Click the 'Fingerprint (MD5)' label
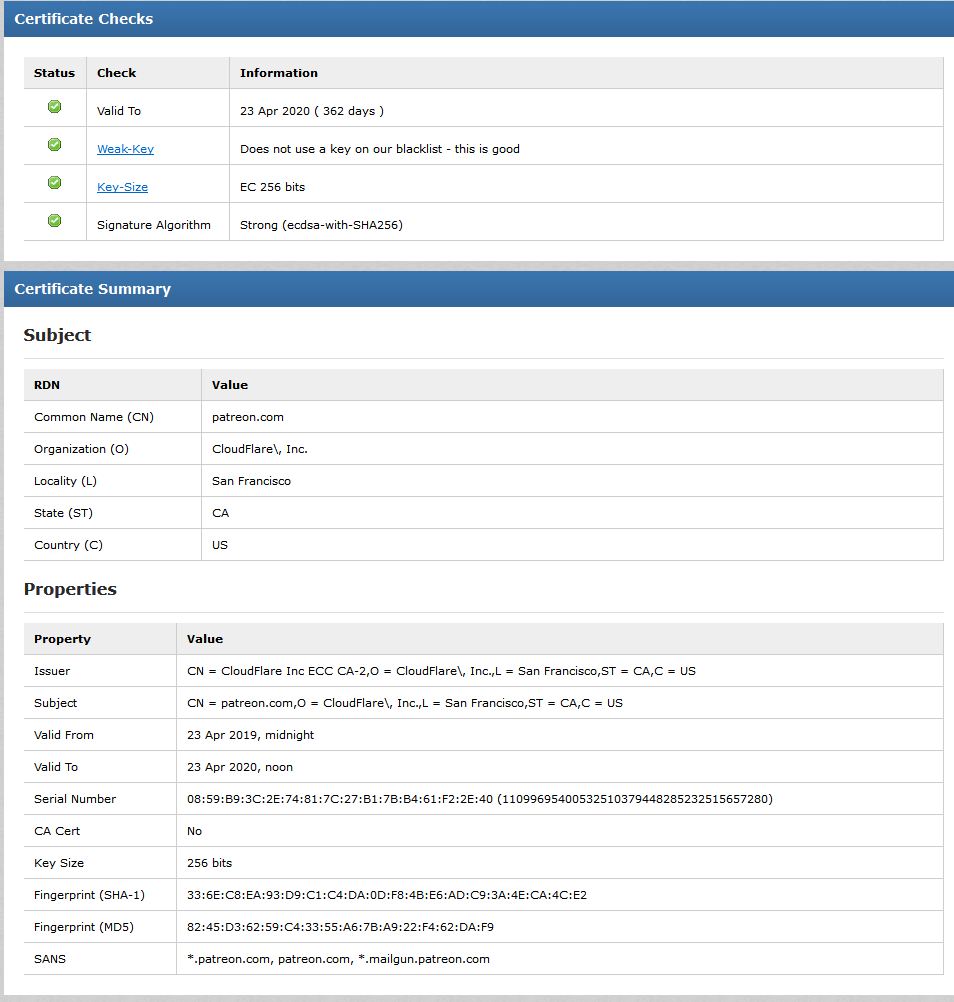This screenshot has height=1002, width=954. coord(84,927)
